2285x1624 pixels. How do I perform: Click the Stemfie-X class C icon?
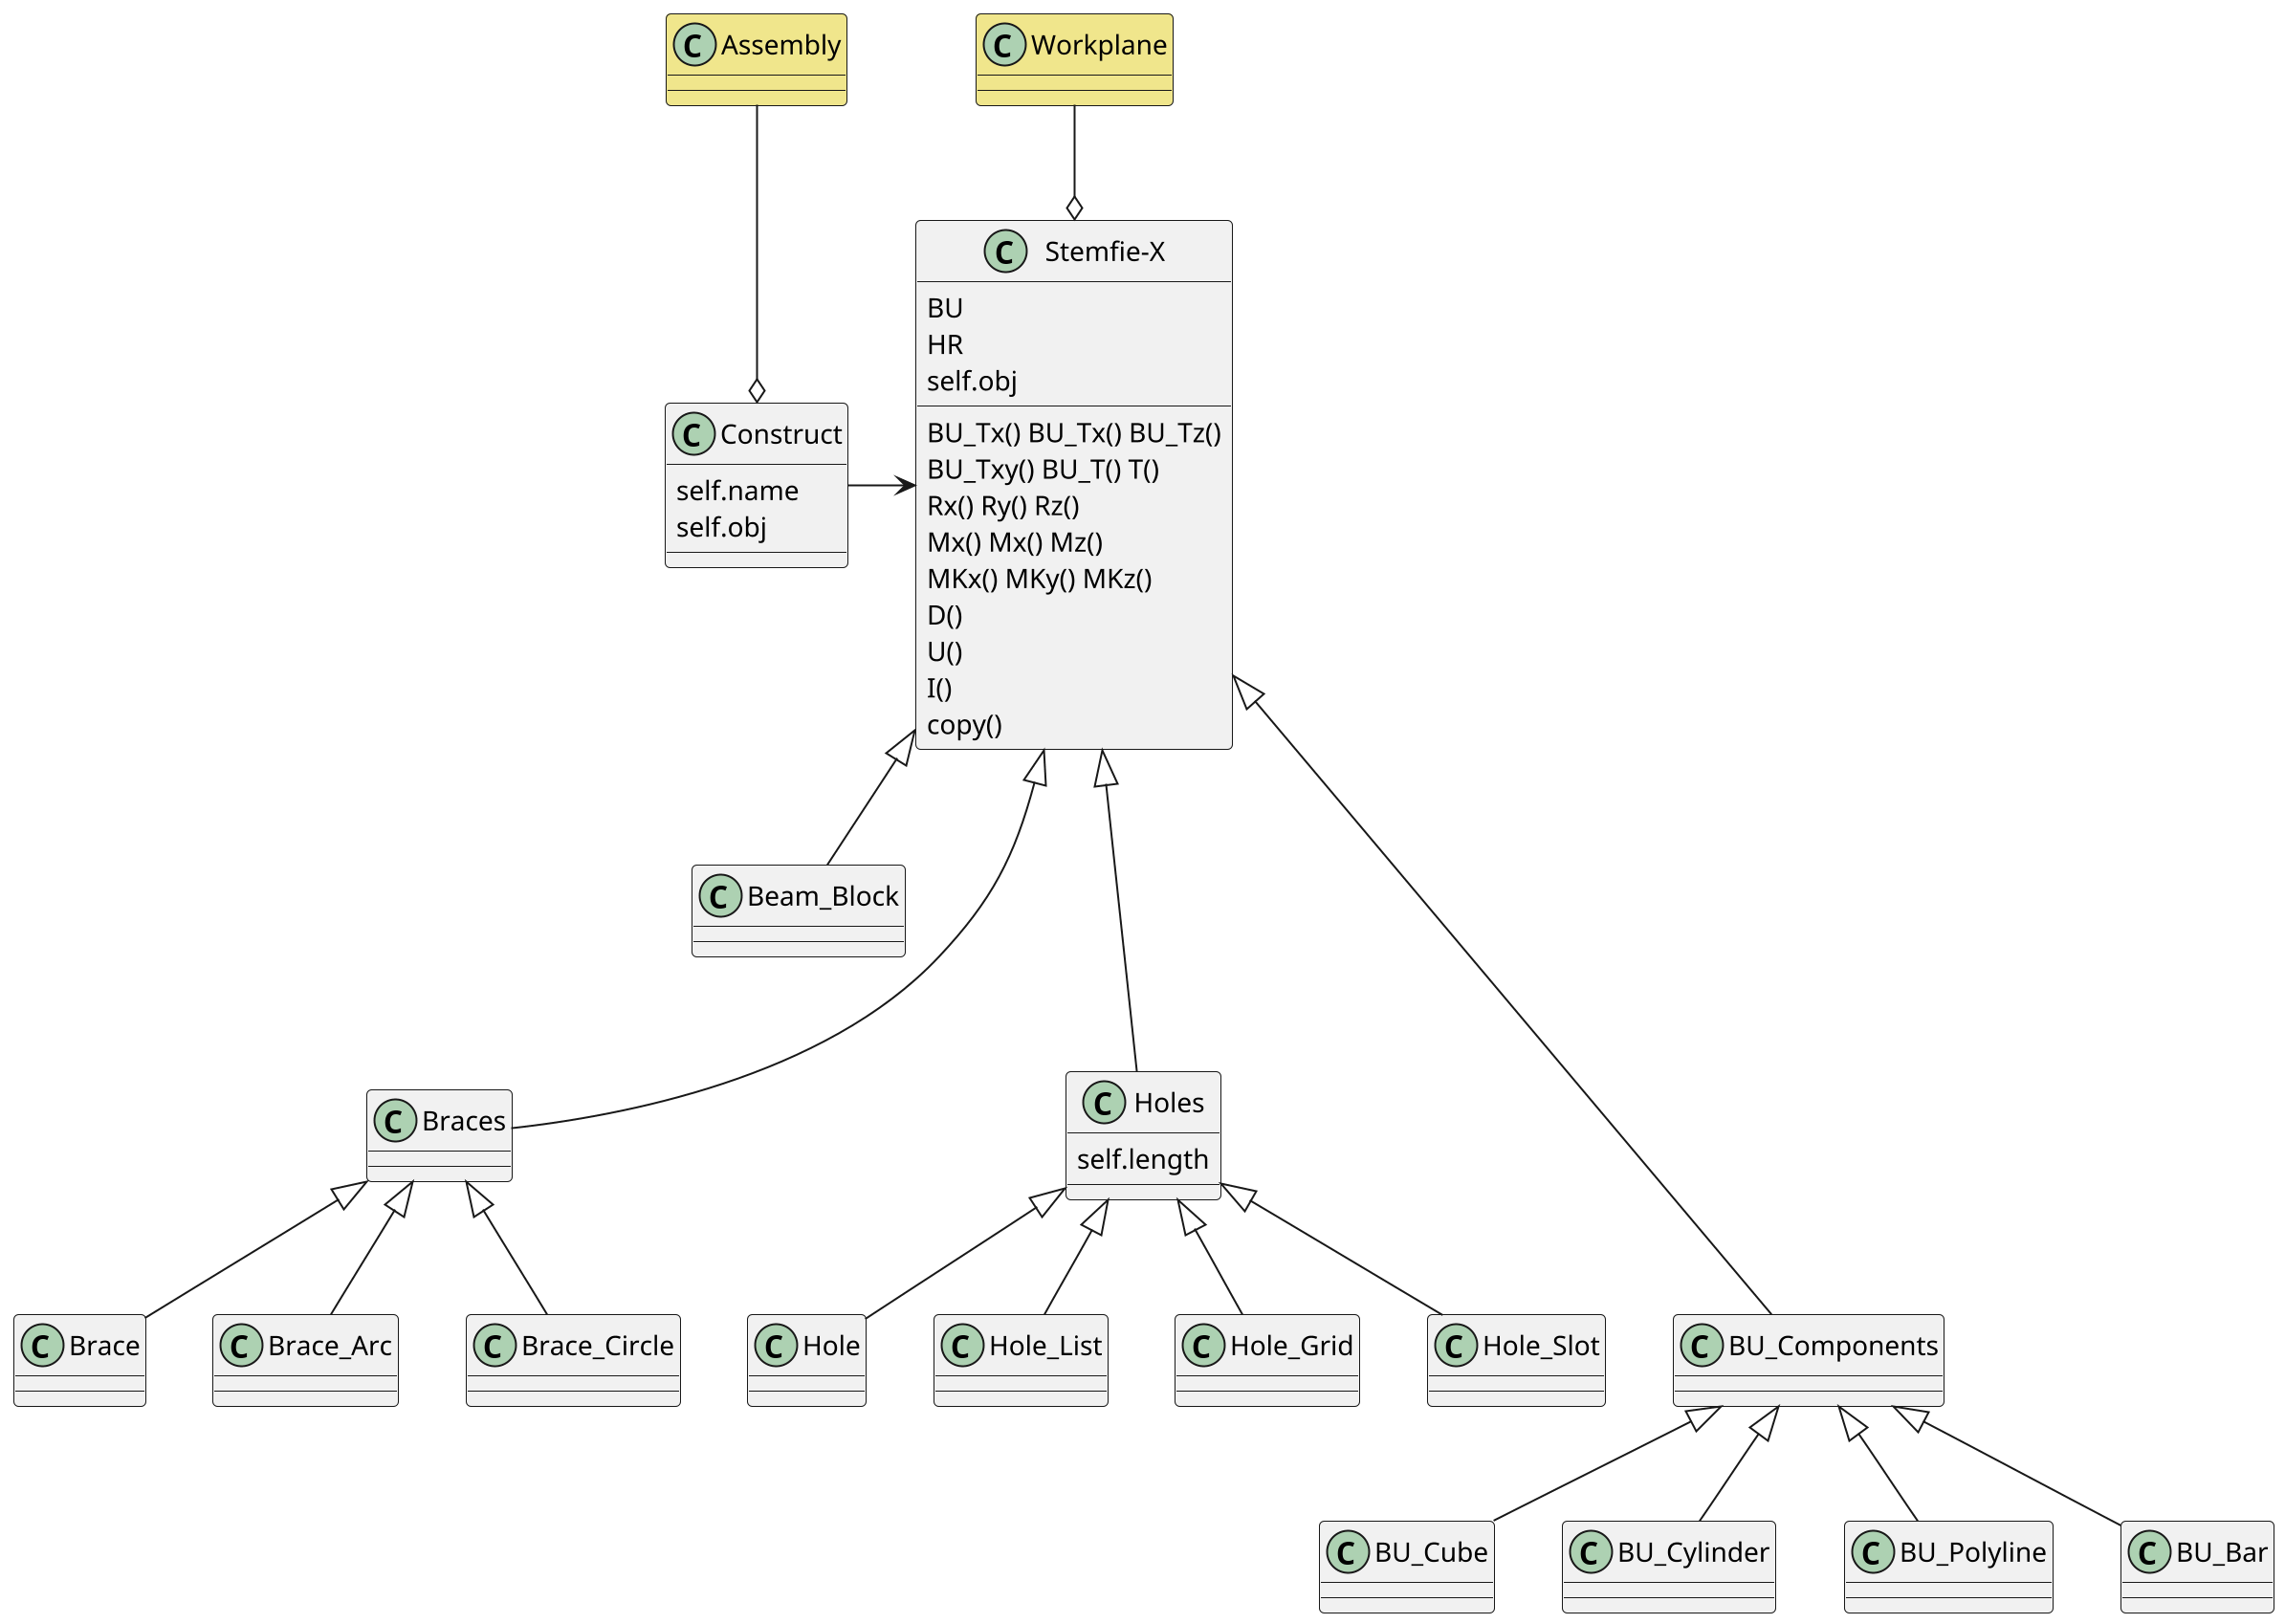(1005, 252)
